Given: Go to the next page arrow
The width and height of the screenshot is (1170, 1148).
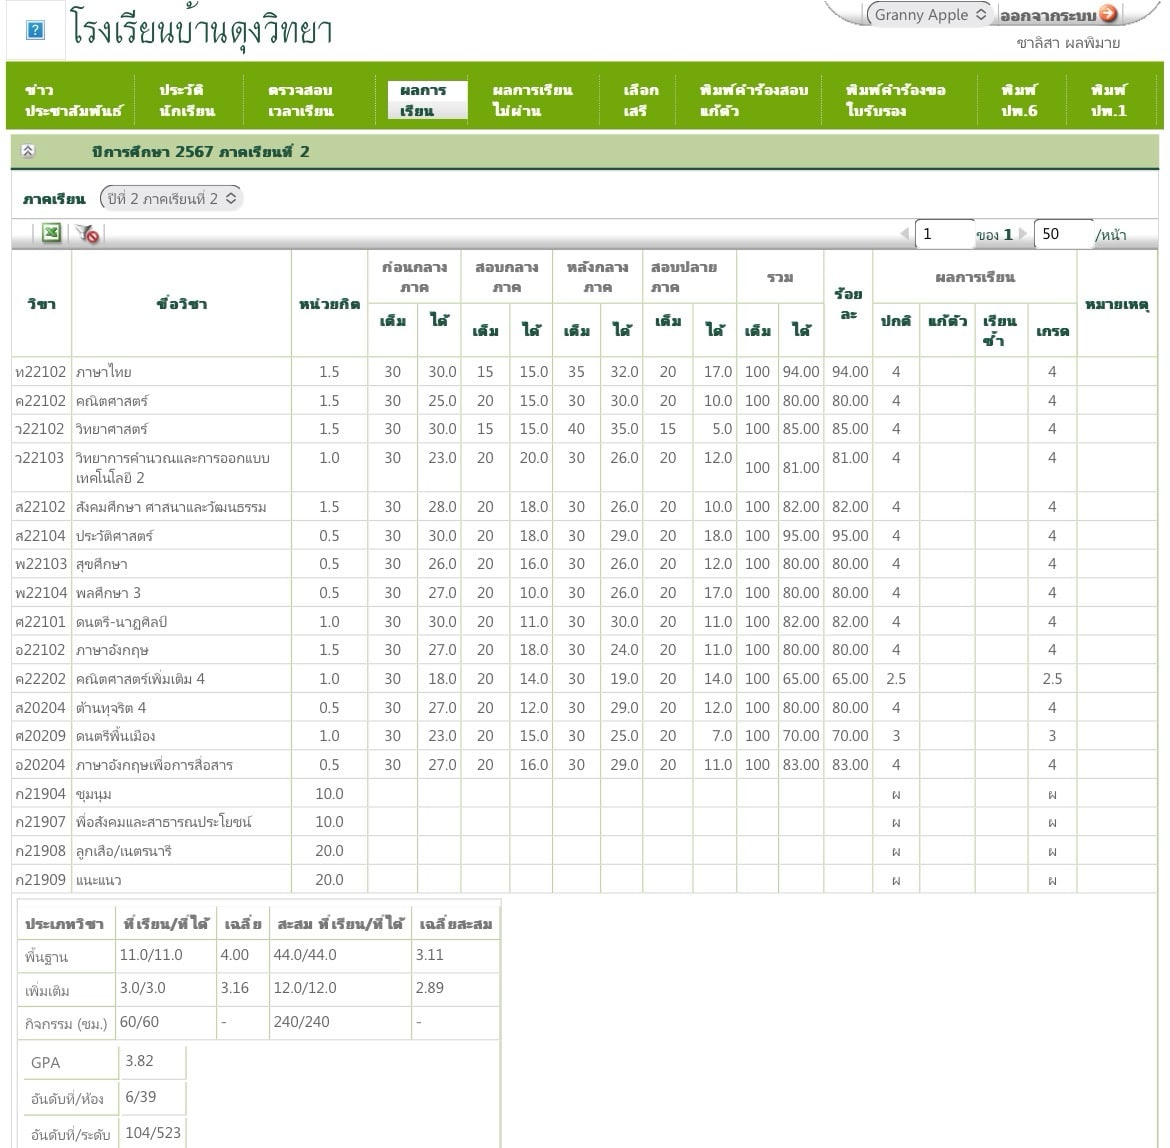Looking at the screenshot, I should (x=1024, y=234).
